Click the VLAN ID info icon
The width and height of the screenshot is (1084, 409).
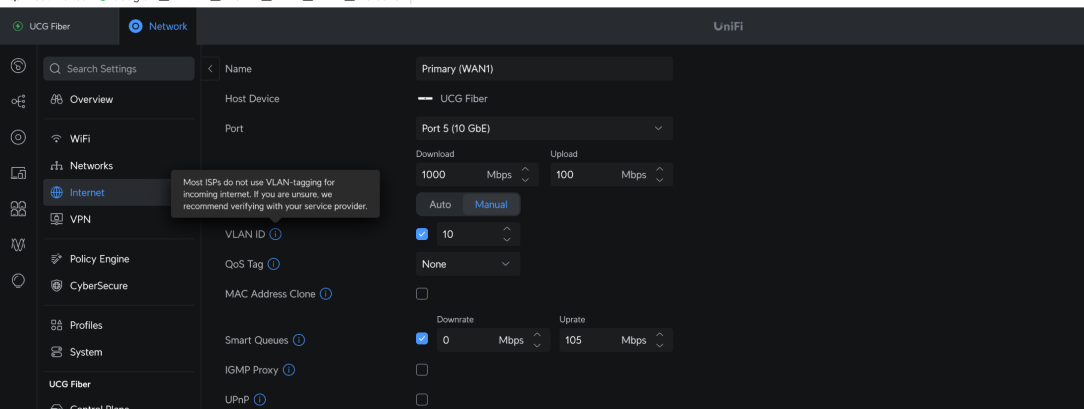275,234
